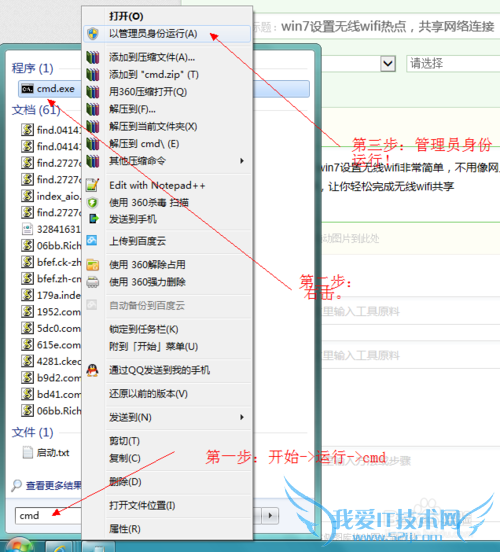Click the archive icon beside 添加到 "cmd.zip"

(x=93, y=74)
